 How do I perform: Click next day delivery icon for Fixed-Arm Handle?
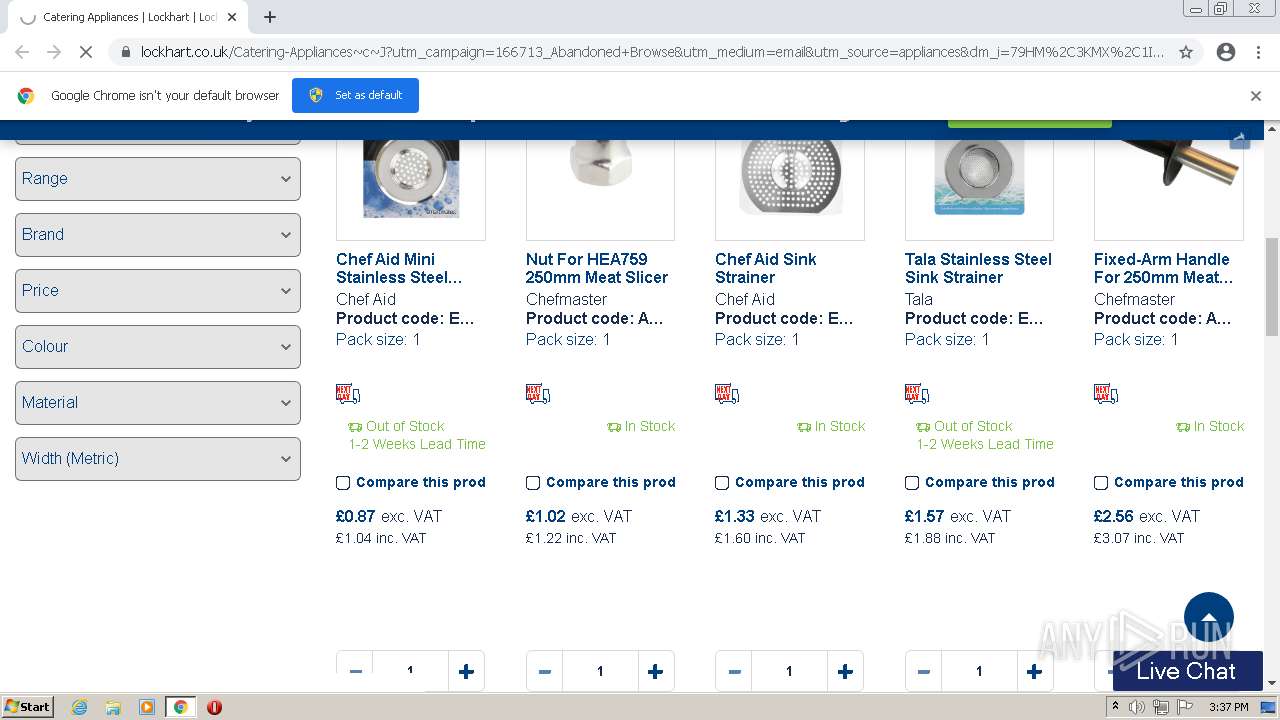click(1106, 394)
